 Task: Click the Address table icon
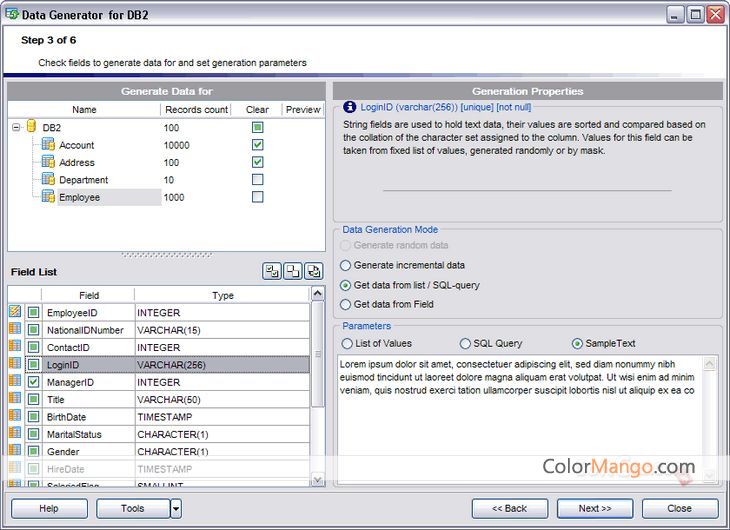point(48,162)
